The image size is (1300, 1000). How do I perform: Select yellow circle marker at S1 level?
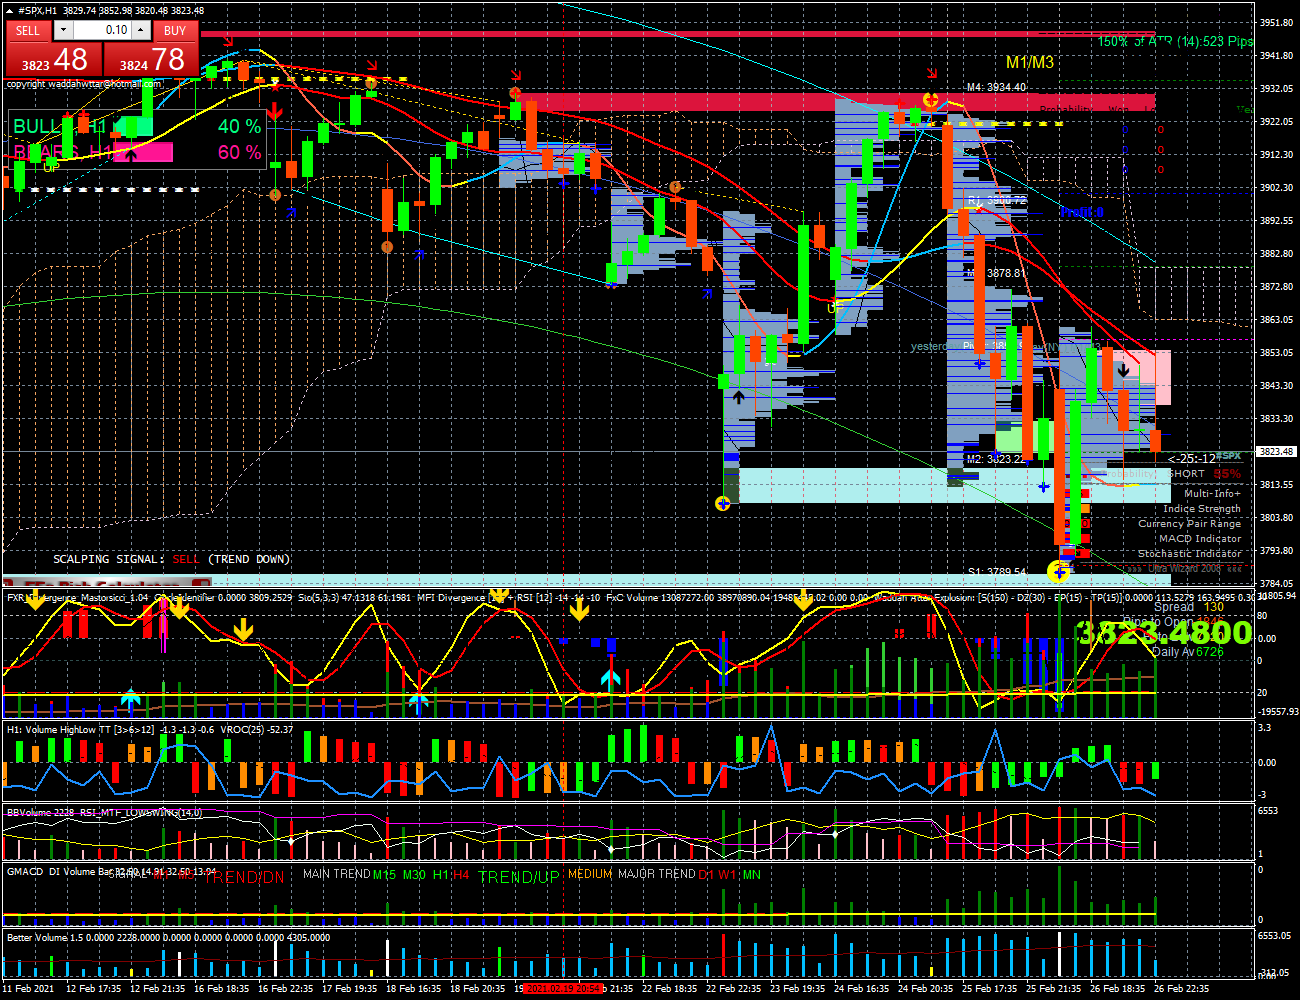pos(1058,571)
